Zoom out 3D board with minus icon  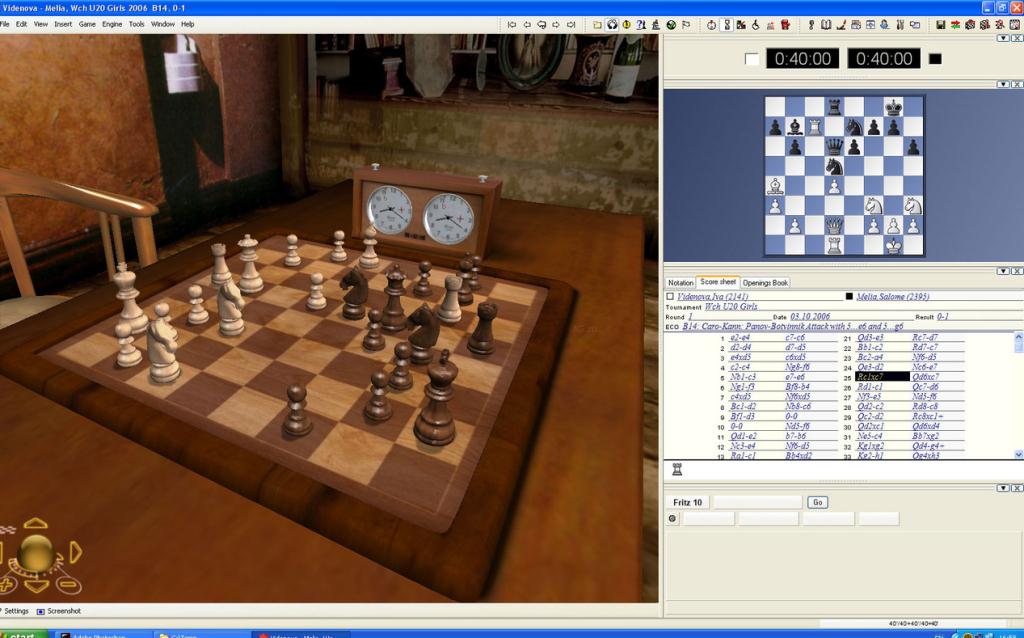tap(67, 585)
